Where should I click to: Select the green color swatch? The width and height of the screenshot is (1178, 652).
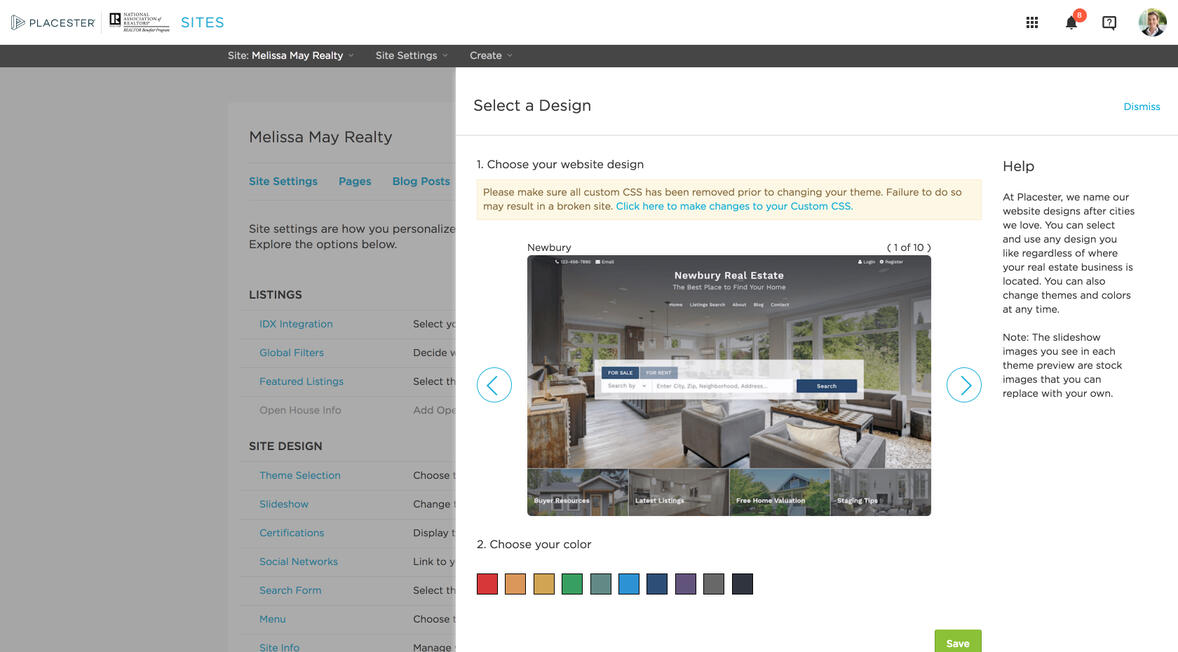tap(572, 583)
